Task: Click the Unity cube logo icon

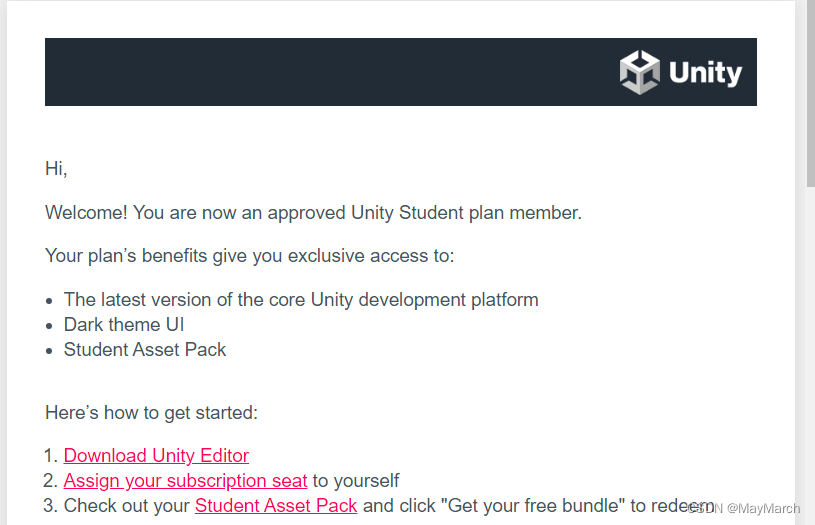Action: 639,72
